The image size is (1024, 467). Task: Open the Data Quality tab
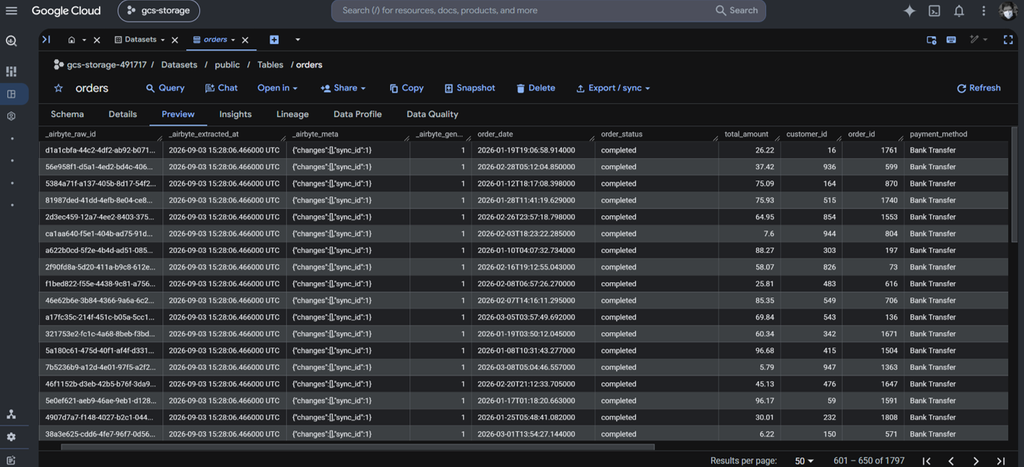click(x=432, y=114)
